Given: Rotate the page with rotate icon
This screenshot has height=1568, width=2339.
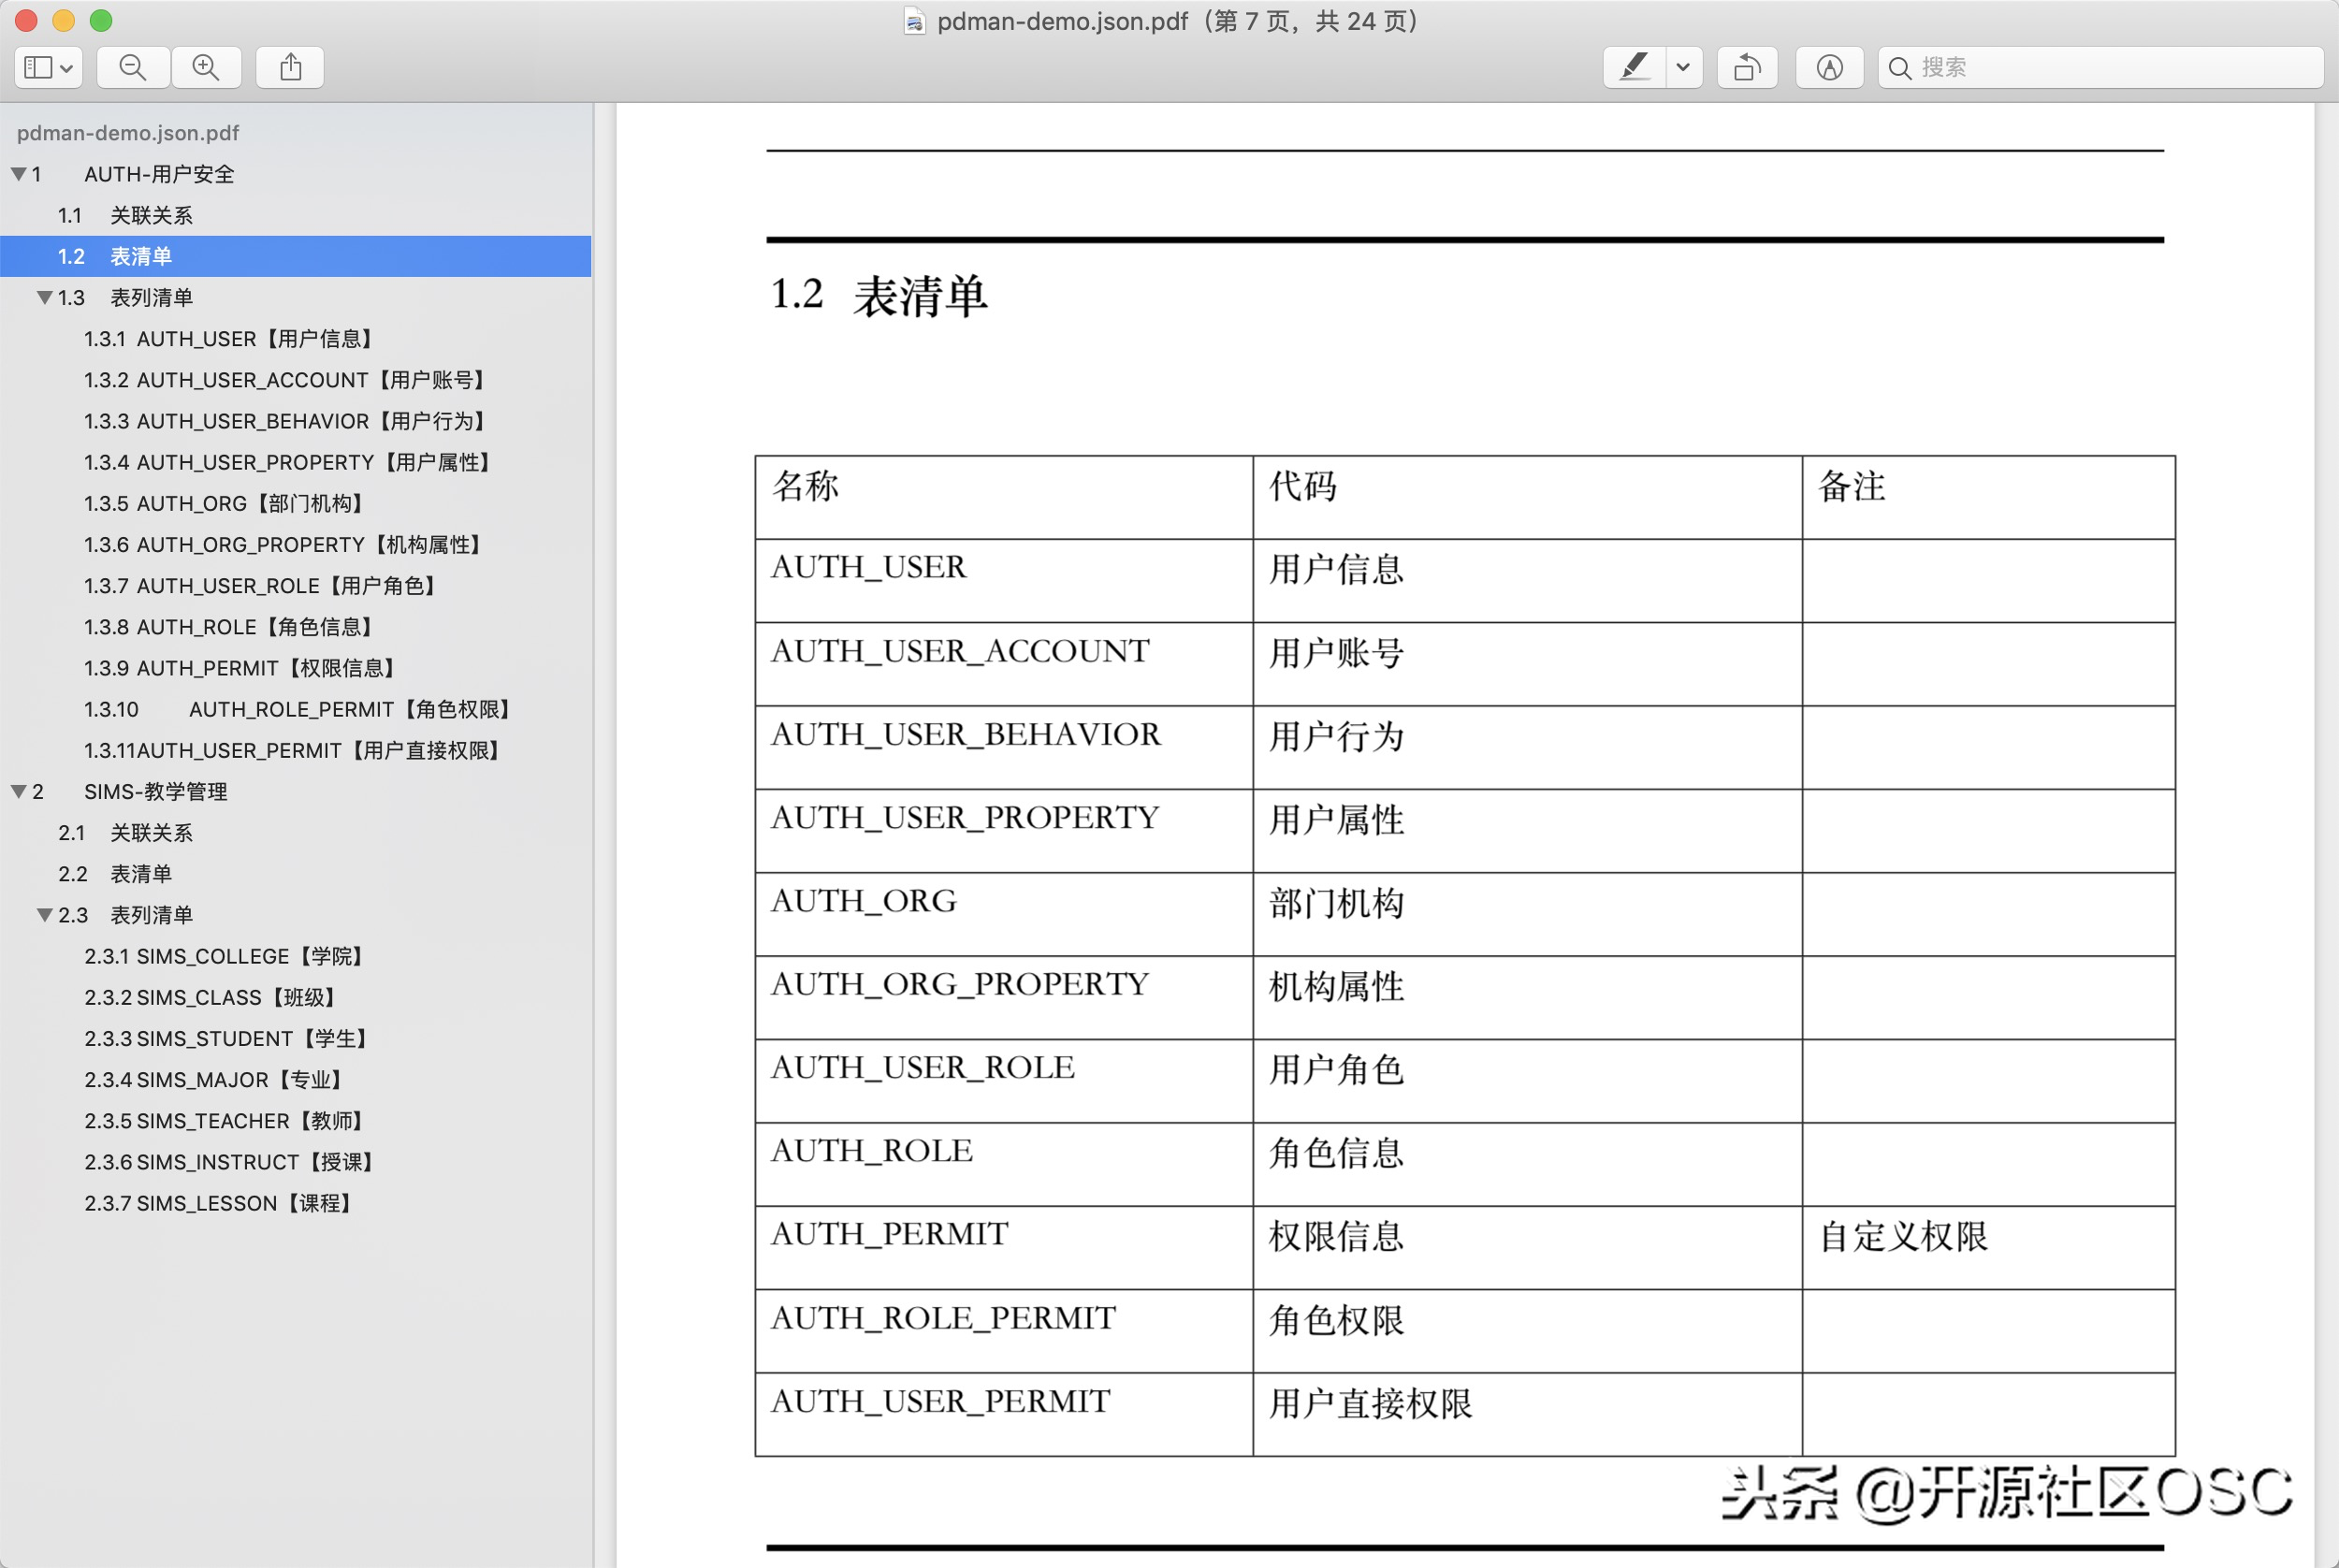Looking at the screenshot, I should [1747, 67].
